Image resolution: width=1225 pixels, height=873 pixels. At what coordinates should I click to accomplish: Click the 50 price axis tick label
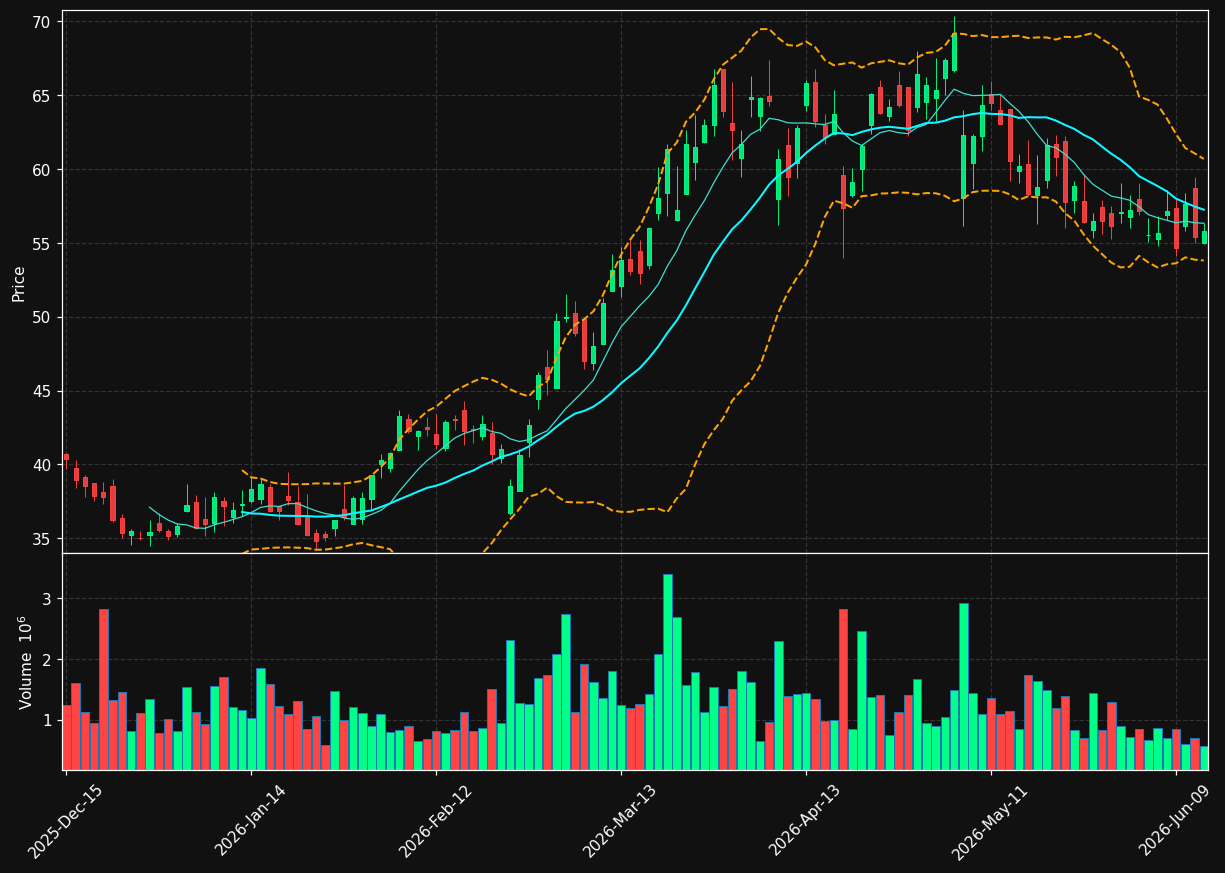click(x=43, y=318)
